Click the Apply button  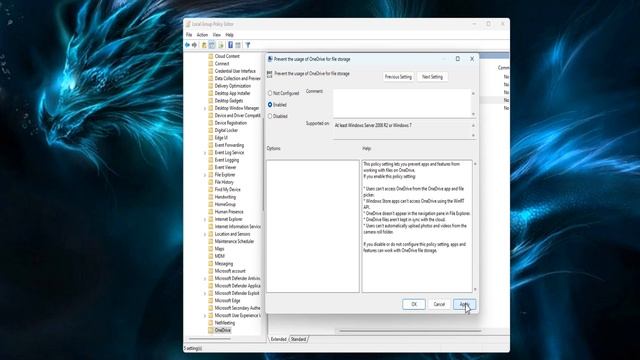pyautogui.click(x=464, y=304)
